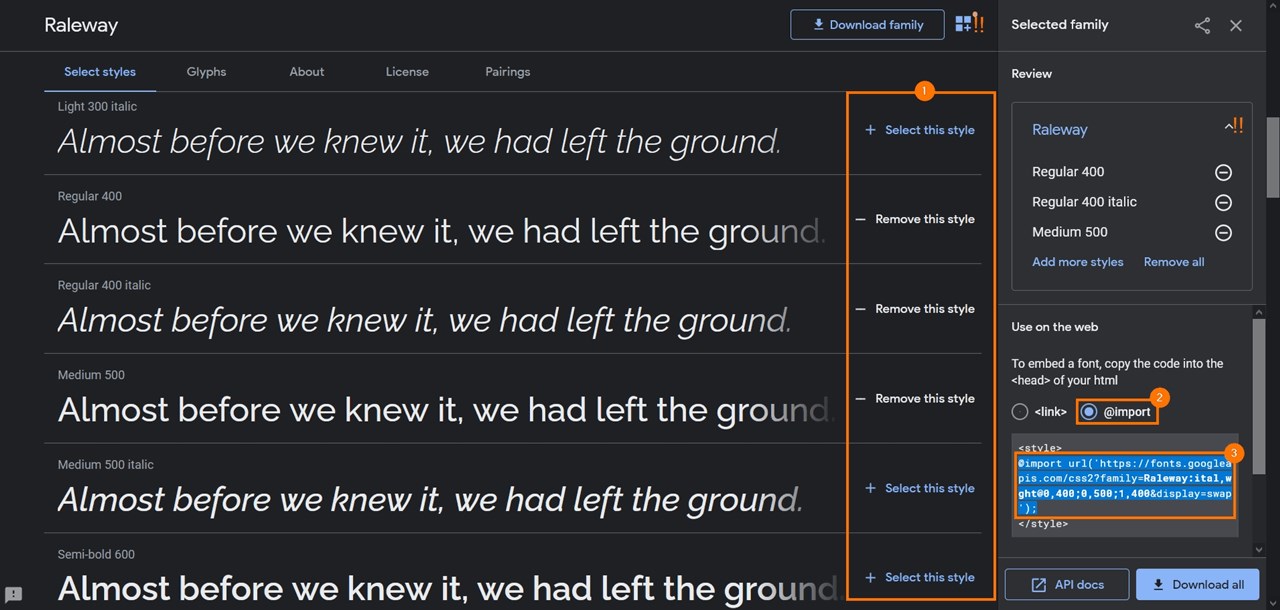
Task: Click the Download all button
Action: pos(1197,585)
